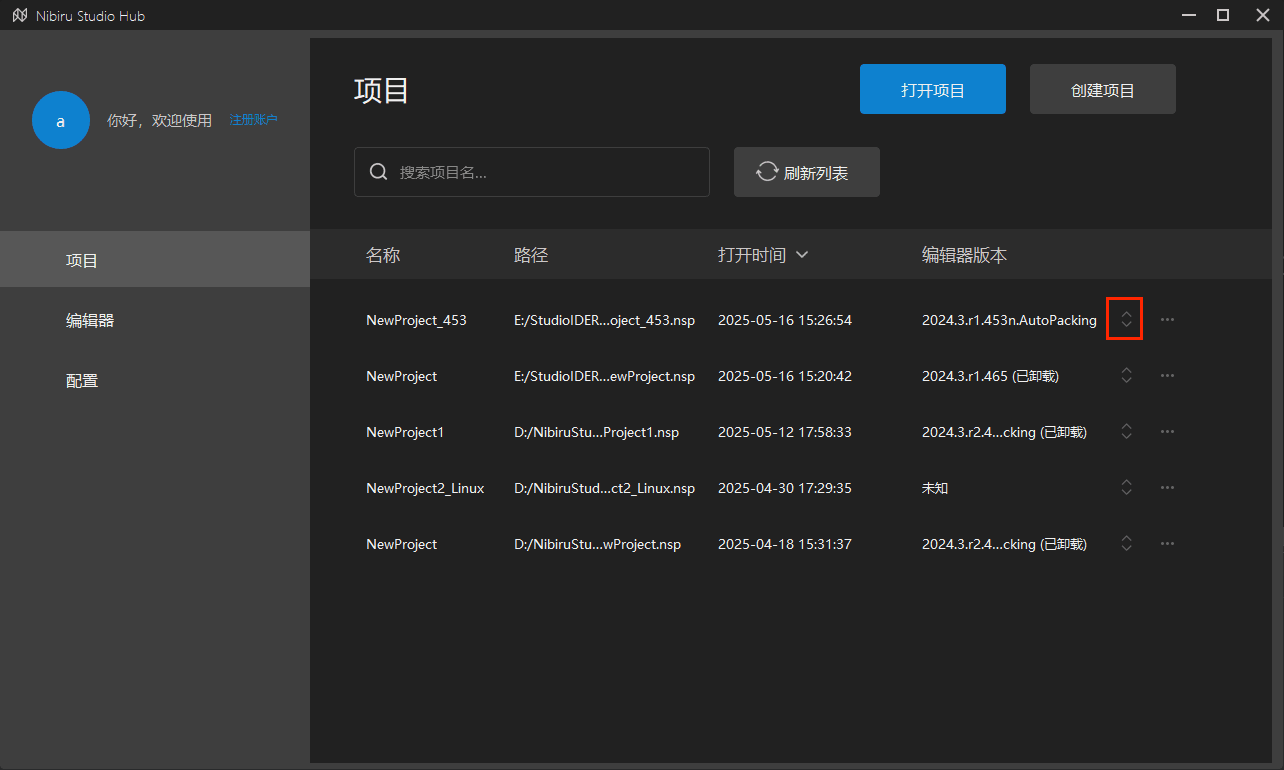Open the 配置 sidebar section
The image size is (1284, 770).
click(82, 381)
